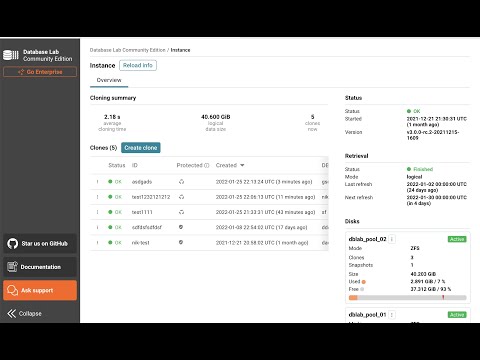Click the Active badge of dblab_pool_02
Viewport: 480px width, 360px height.
click(x=457, y=239)
